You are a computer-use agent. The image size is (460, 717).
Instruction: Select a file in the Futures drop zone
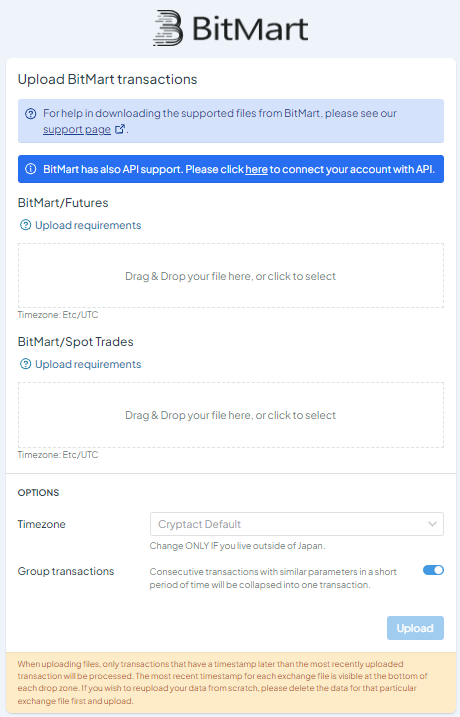click(231, 276)
